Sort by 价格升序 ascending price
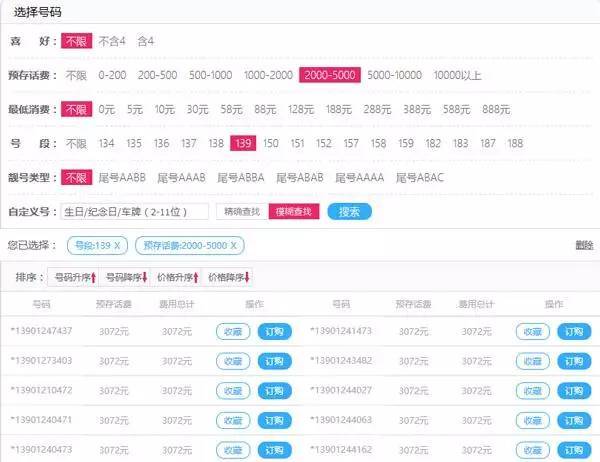Screen dimensions: 600x462 [x=176, y=277]
